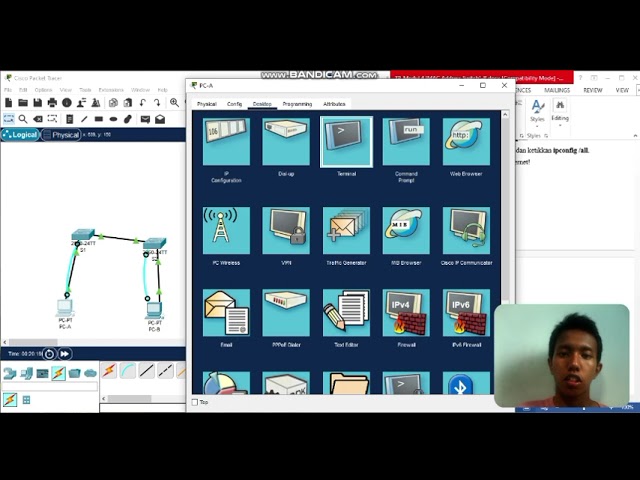This screenshot has height=480, width=640.
Task: Open the Email app
Action: click(226, 313)
